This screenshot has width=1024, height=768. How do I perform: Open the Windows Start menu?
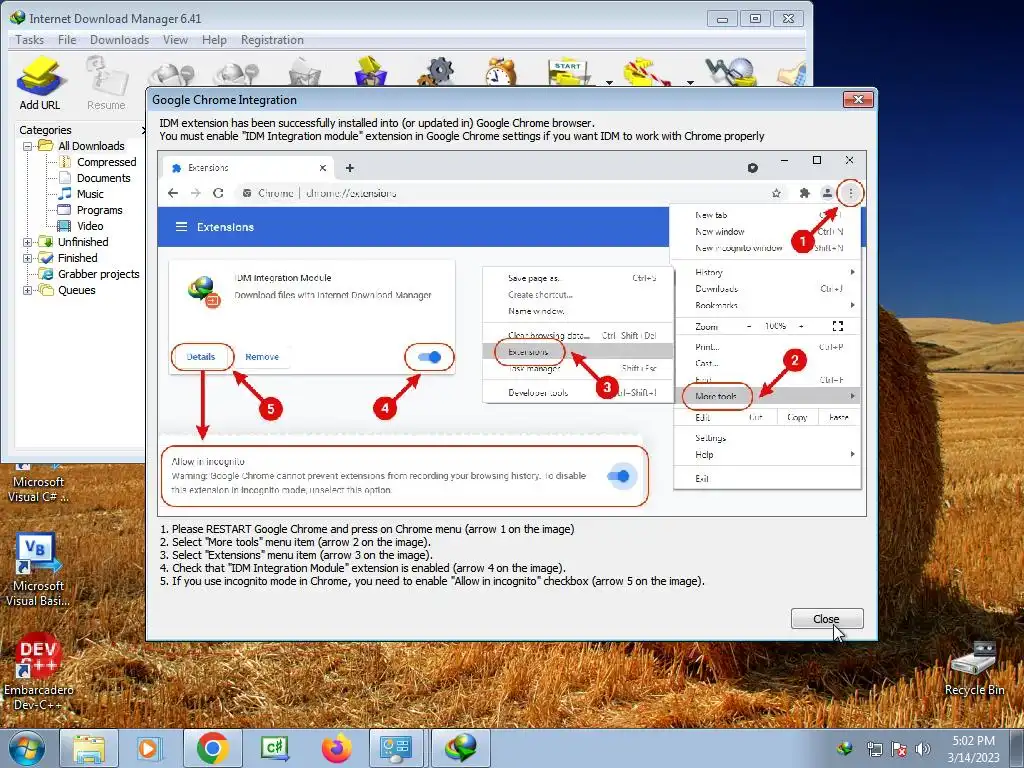pos(26,748)
